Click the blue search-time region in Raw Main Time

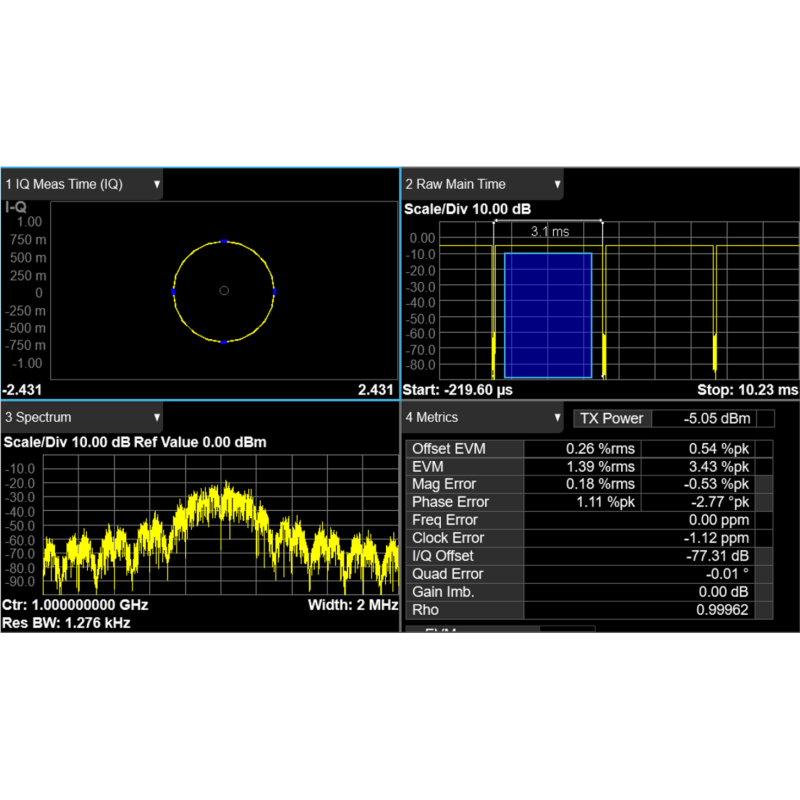547,315
